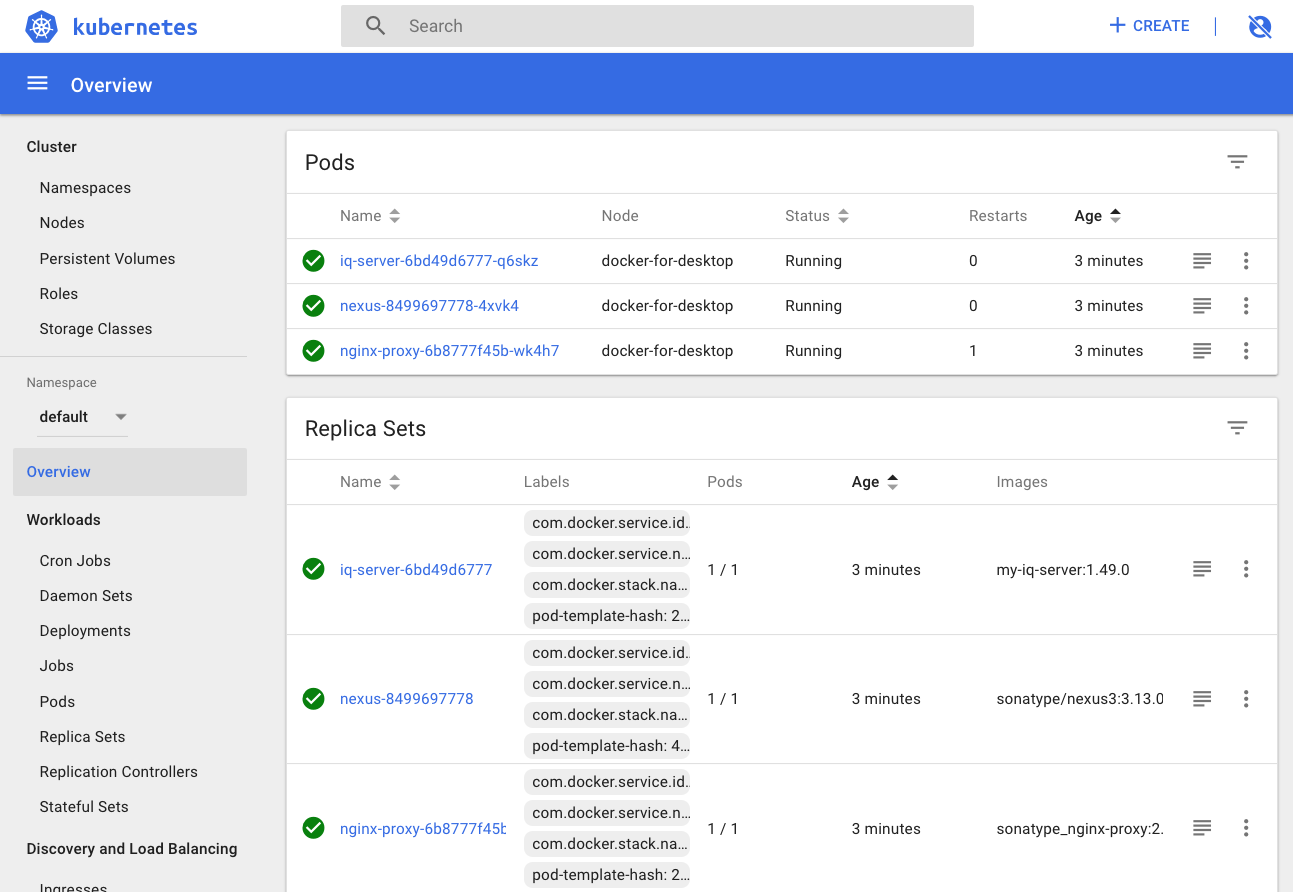Open the iq-server-6bd49d6777-q6skz pod link
The height and width of the screenshot is (892, 1293).
click(439, 261)
